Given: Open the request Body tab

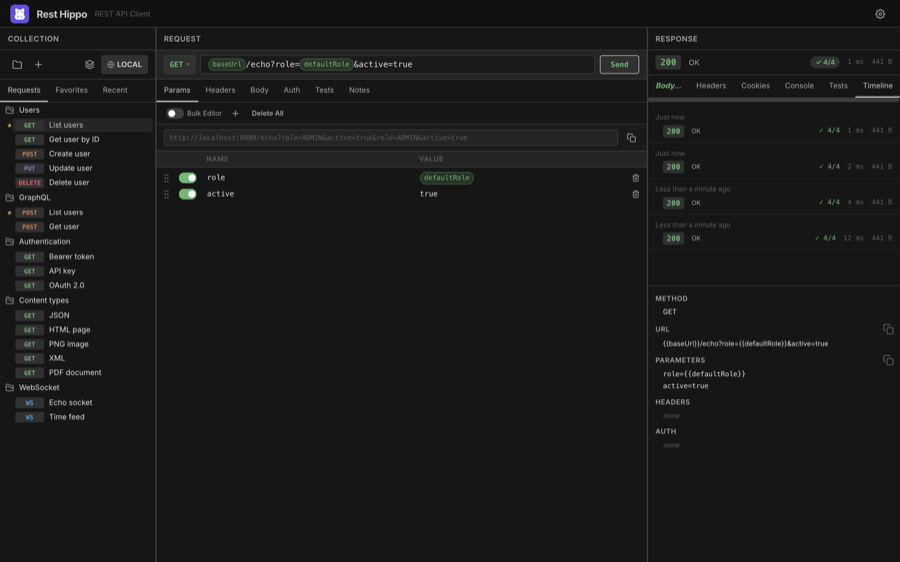Looking at the screenshot, I should coord(259,90).
